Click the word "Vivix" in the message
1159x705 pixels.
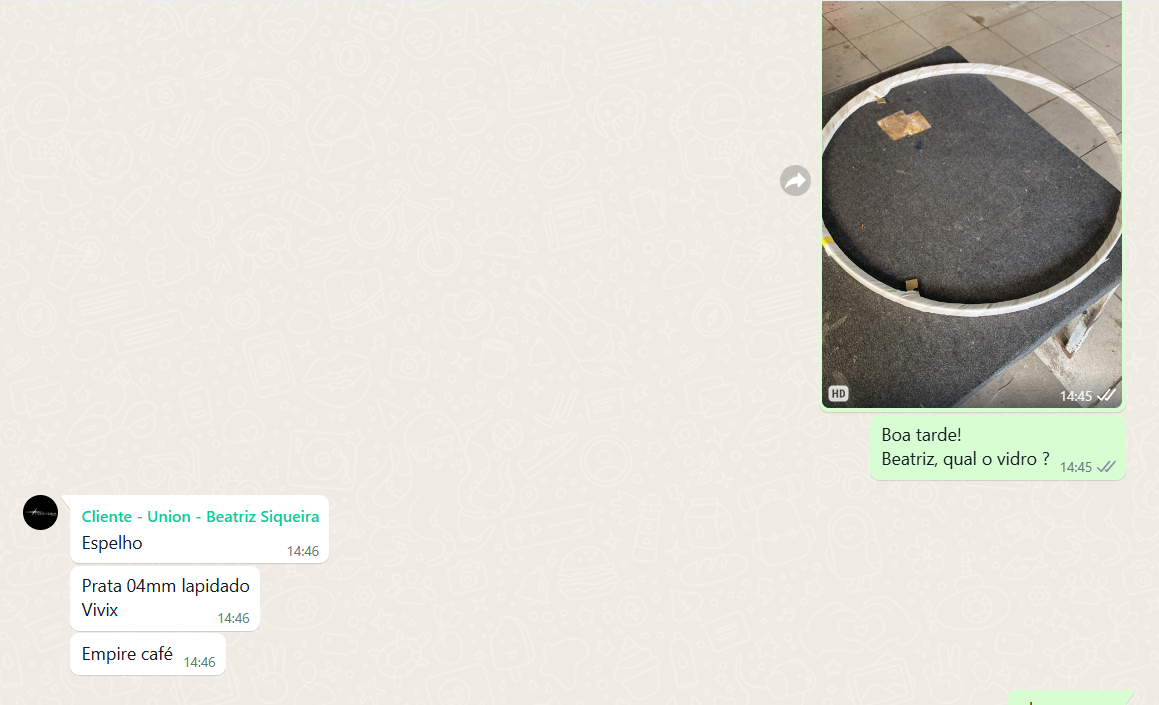(100, 610)
